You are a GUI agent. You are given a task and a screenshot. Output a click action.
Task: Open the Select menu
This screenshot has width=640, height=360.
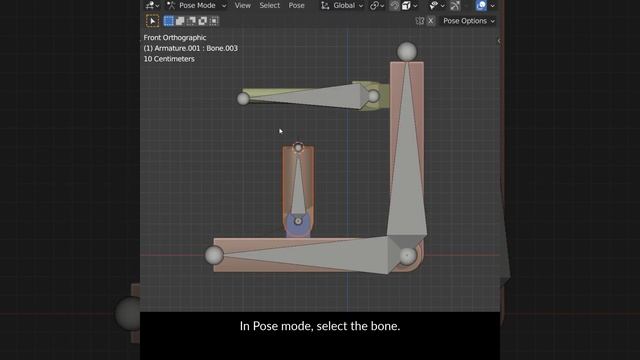[269, 5]
